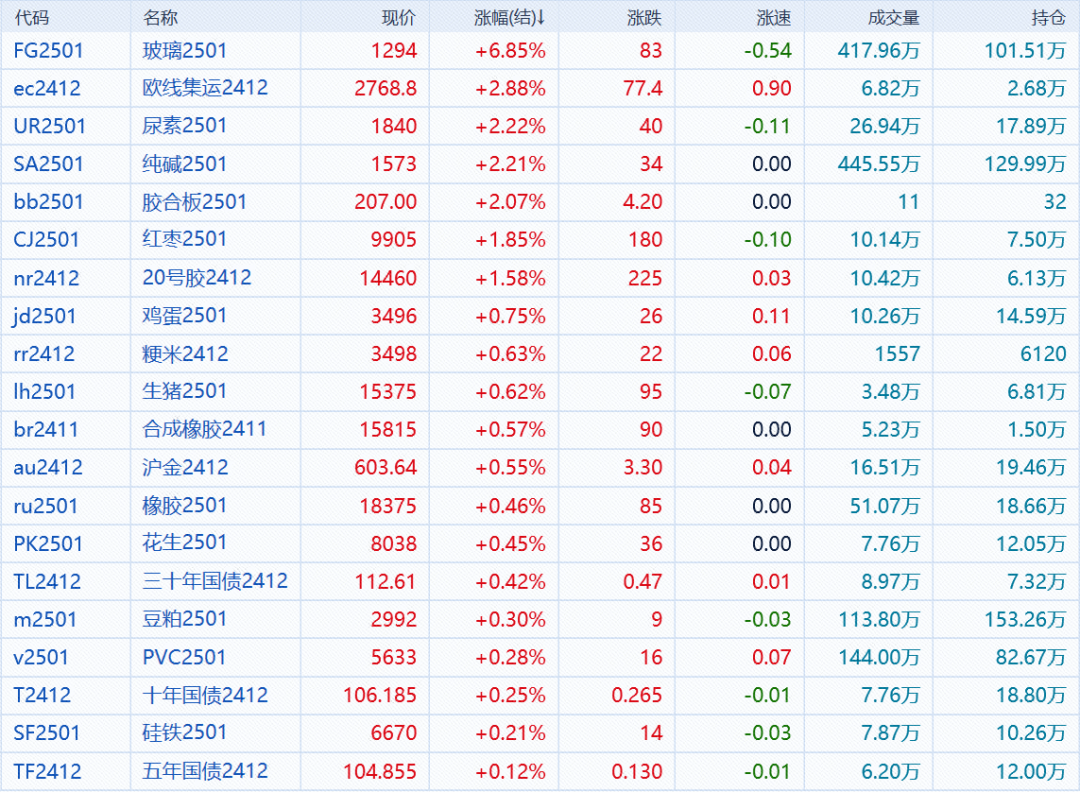
Task: Click the +2.07% change cell
Action: [510, 202]
